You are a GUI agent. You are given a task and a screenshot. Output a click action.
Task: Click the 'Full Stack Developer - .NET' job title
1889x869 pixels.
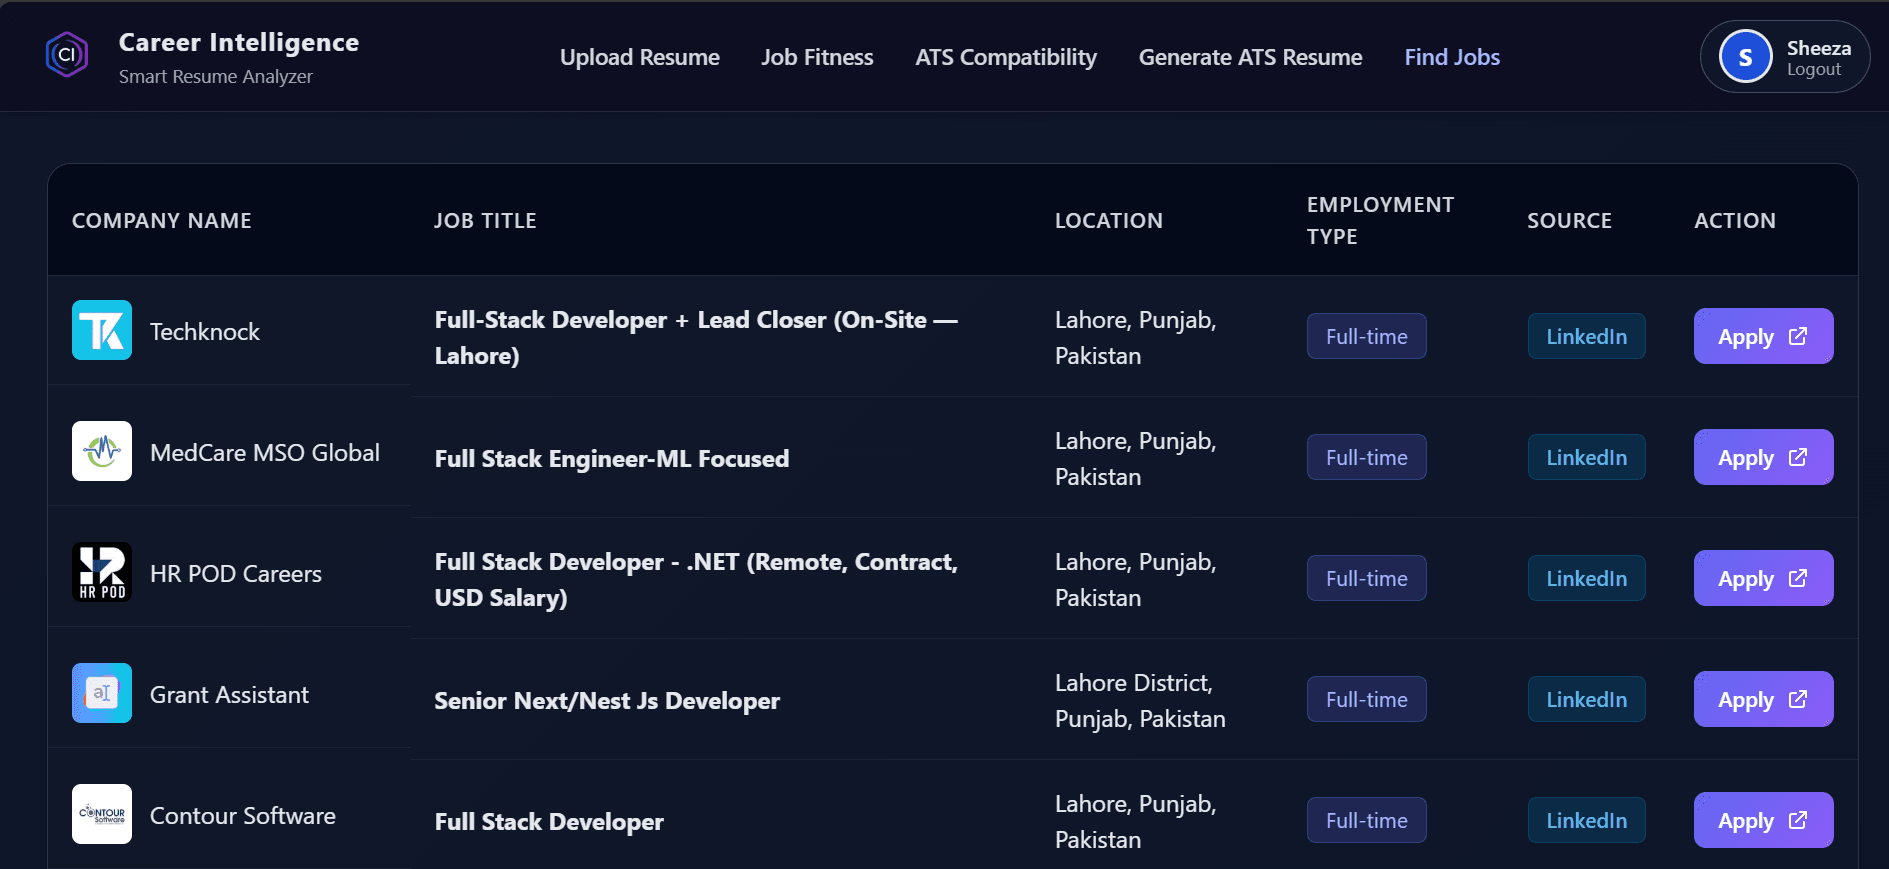[x=696, y=580]
